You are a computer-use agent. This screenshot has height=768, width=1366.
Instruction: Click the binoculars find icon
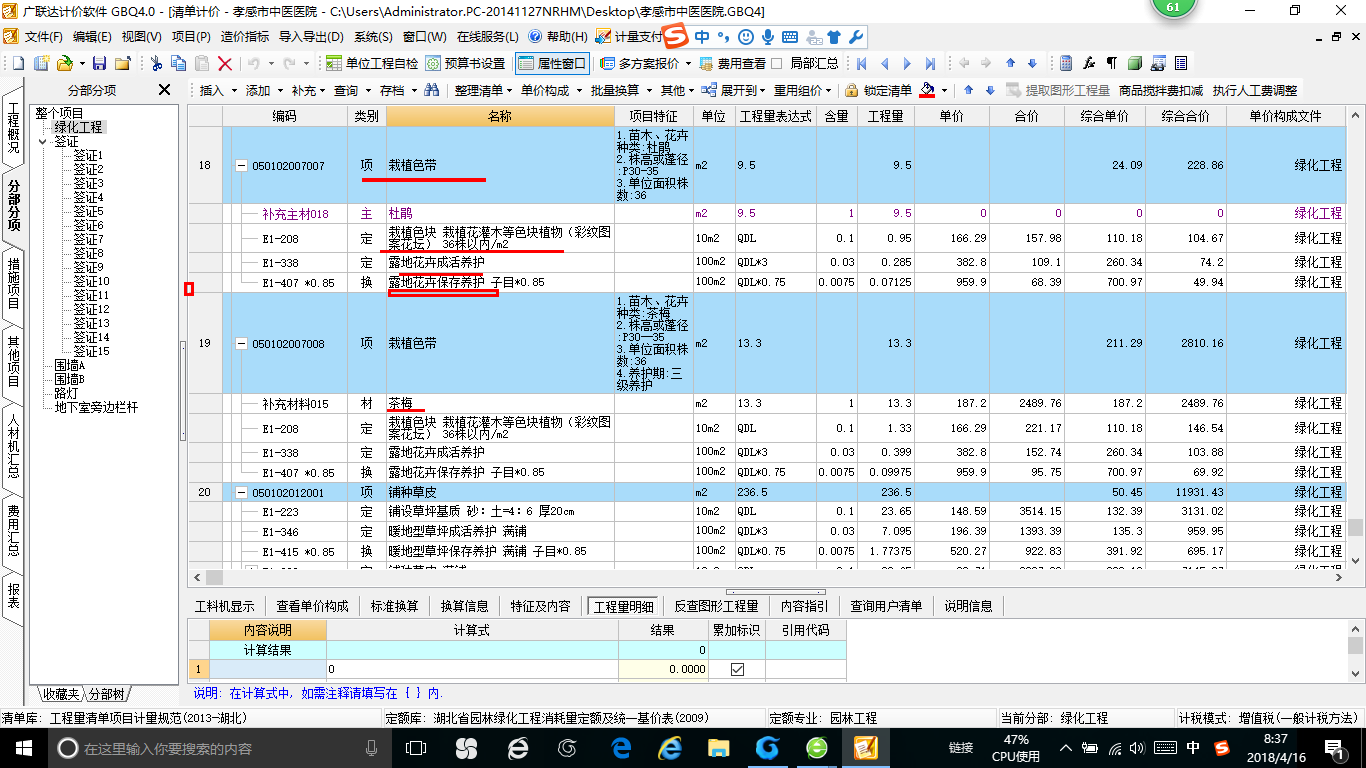click(x=432, y=90)
